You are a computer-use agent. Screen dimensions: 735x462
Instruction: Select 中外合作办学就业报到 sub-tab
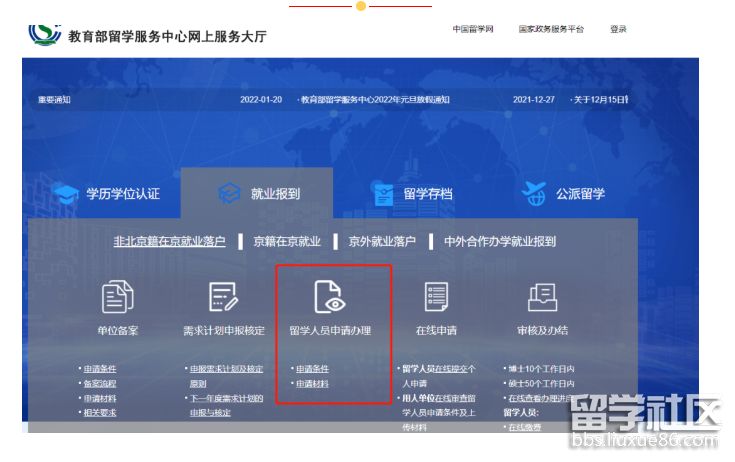pyautogui.click(x=499, y=241)
